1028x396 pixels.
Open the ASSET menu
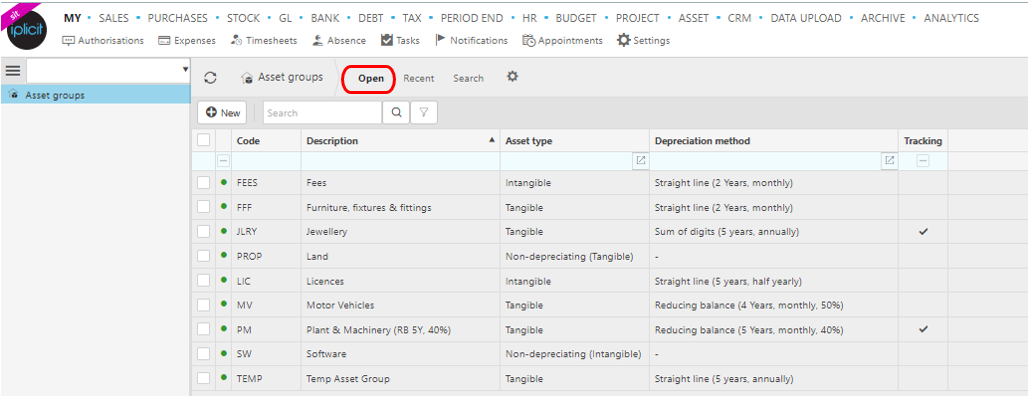click(x=694, y=18)
